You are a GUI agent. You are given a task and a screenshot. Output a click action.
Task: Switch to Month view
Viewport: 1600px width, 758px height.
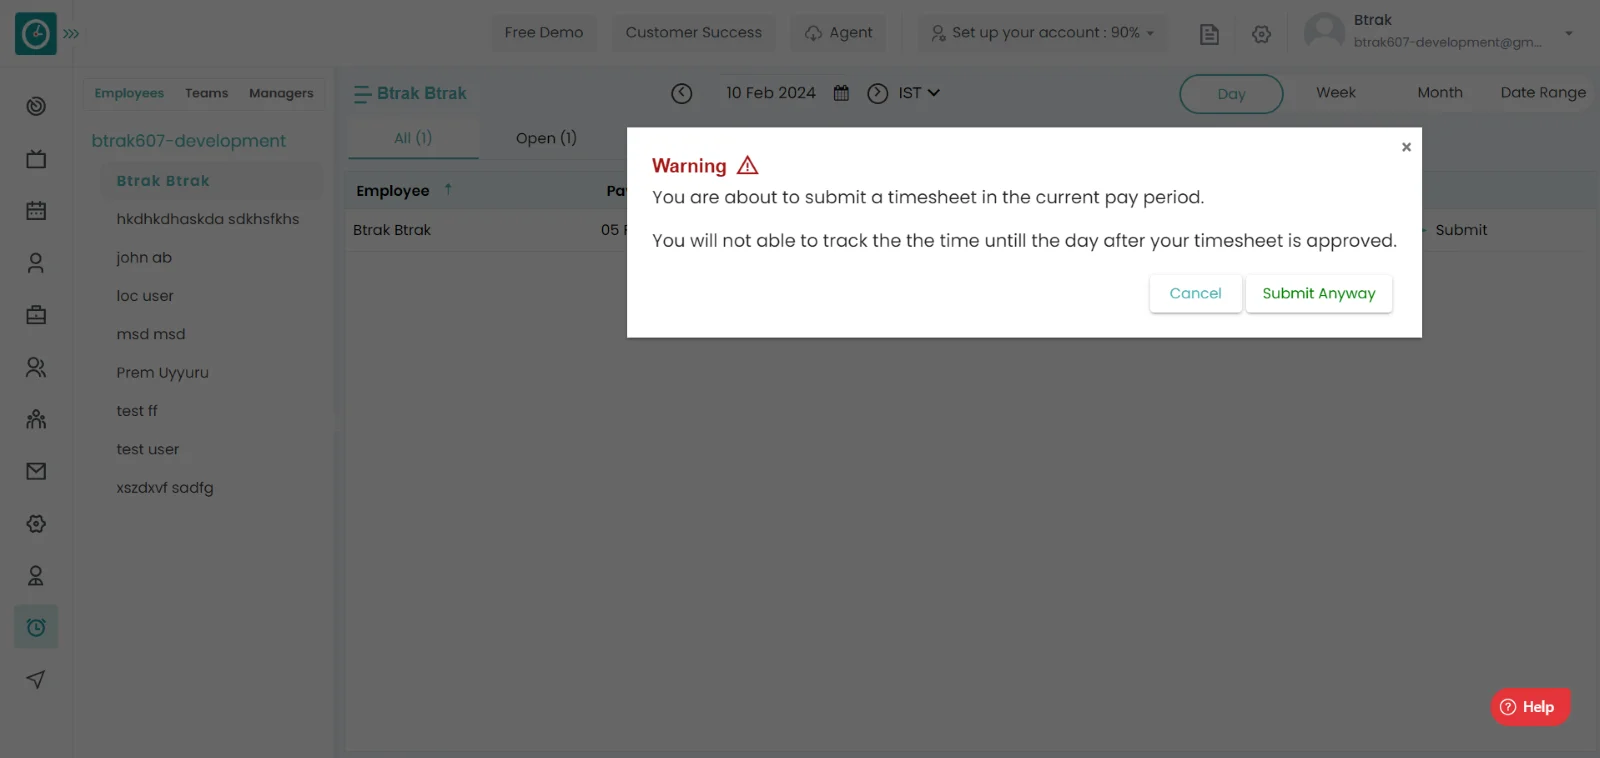pyautogui.click(x=1440, y=93)
